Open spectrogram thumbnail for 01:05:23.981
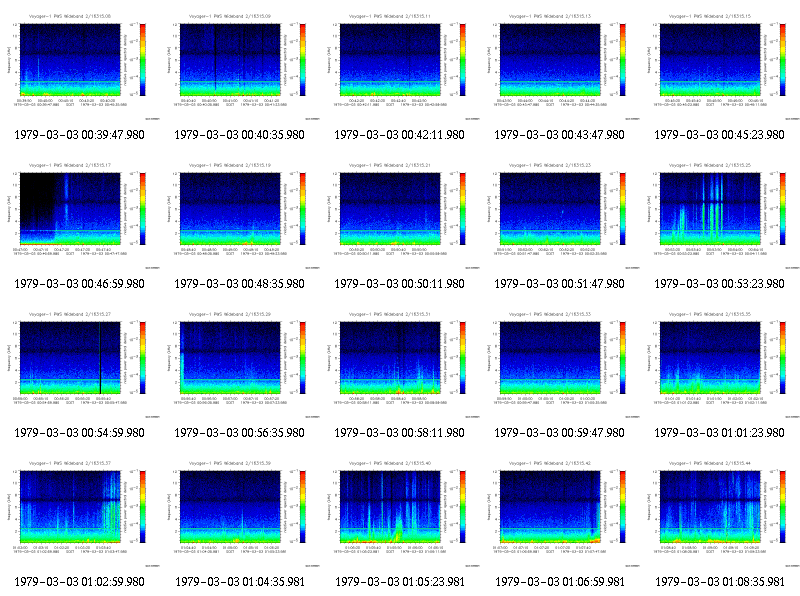Screen dimensions: 800x596 [x=400, y=511]
